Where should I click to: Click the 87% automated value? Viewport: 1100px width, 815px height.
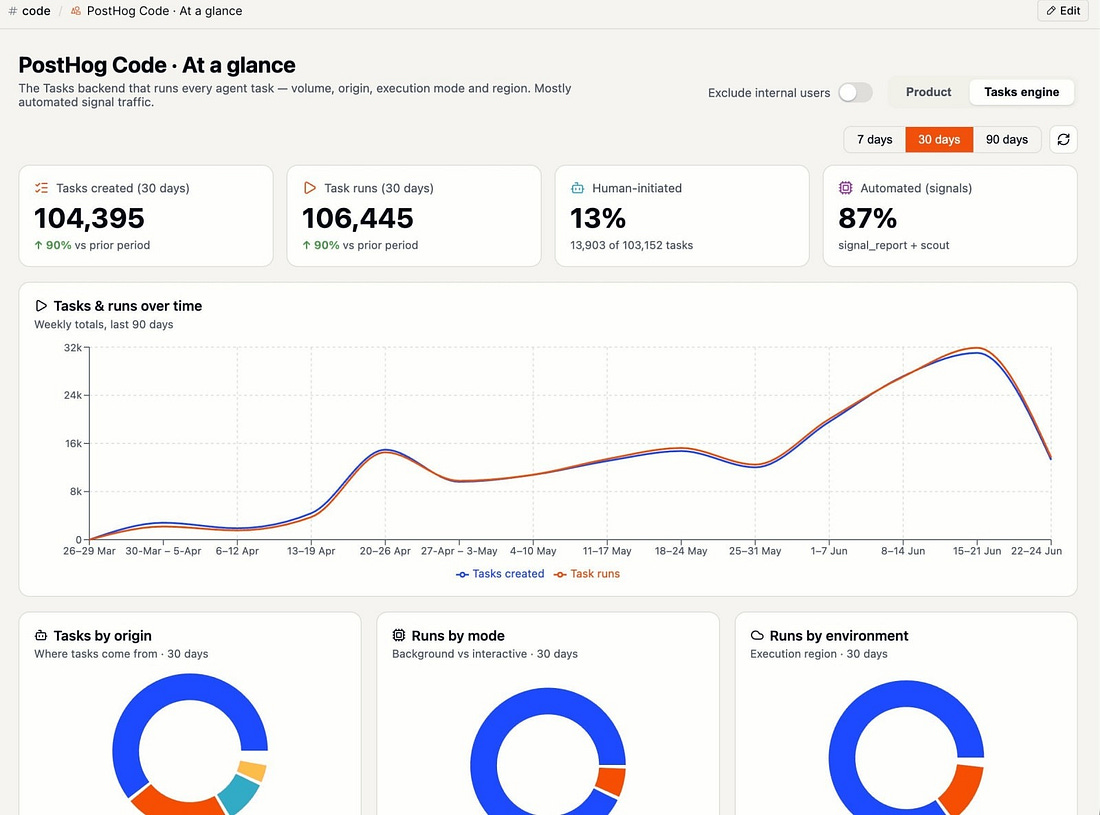(867, 218)
